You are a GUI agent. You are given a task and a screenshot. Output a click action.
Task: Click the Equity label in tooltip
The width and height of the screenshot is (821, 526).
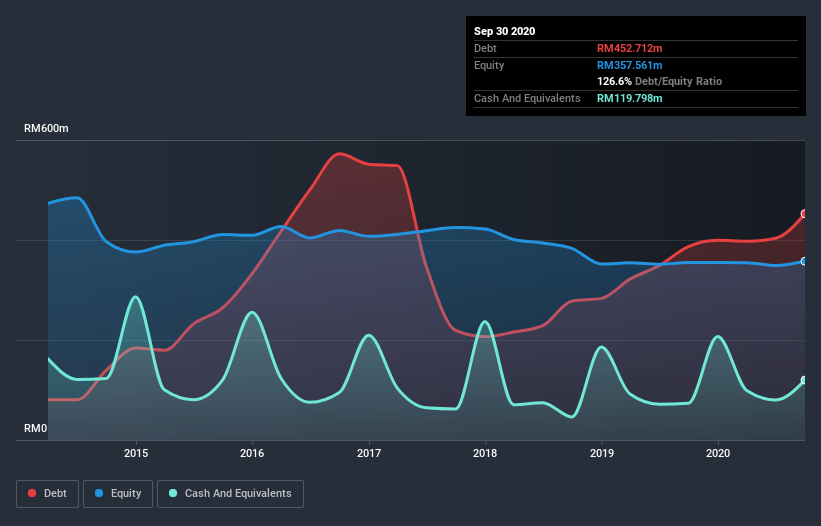[489, 65]
